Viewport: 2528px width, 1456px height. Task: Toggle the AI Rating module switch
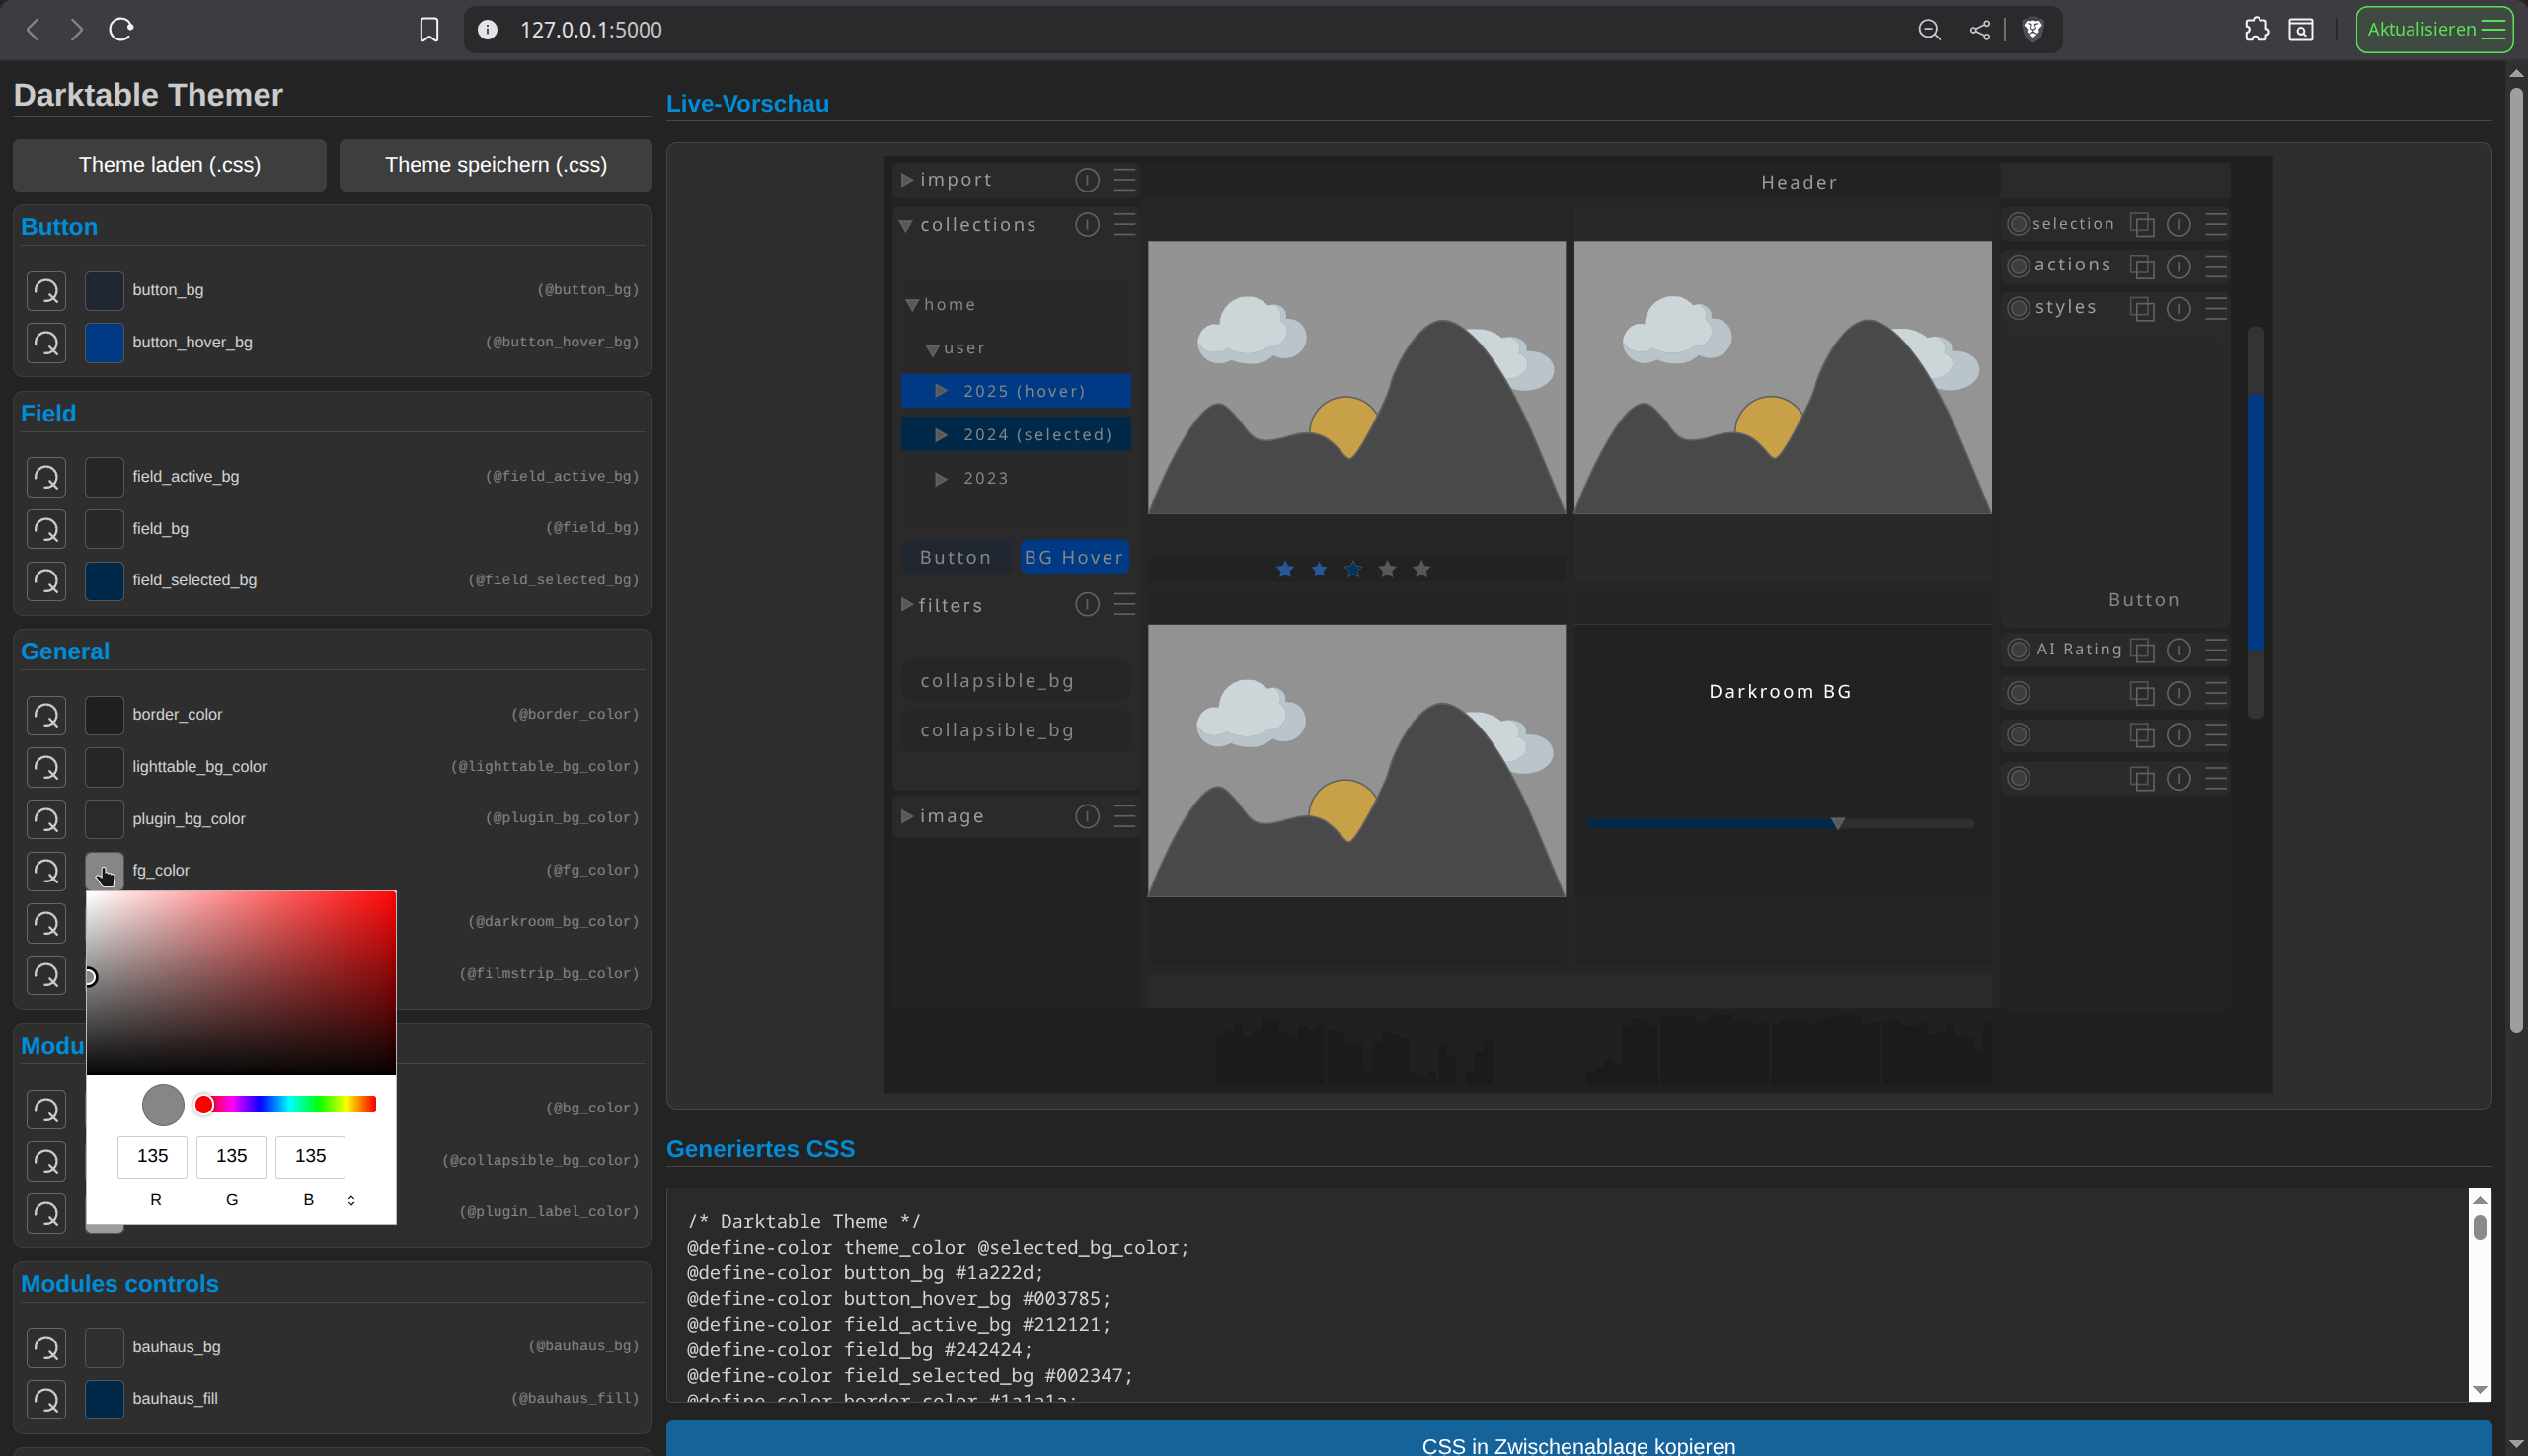click(2018, 650)
